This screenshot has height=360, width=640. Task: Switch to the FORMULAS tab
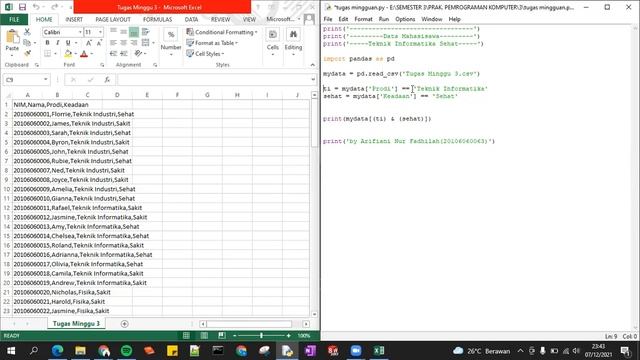[157, 19]
